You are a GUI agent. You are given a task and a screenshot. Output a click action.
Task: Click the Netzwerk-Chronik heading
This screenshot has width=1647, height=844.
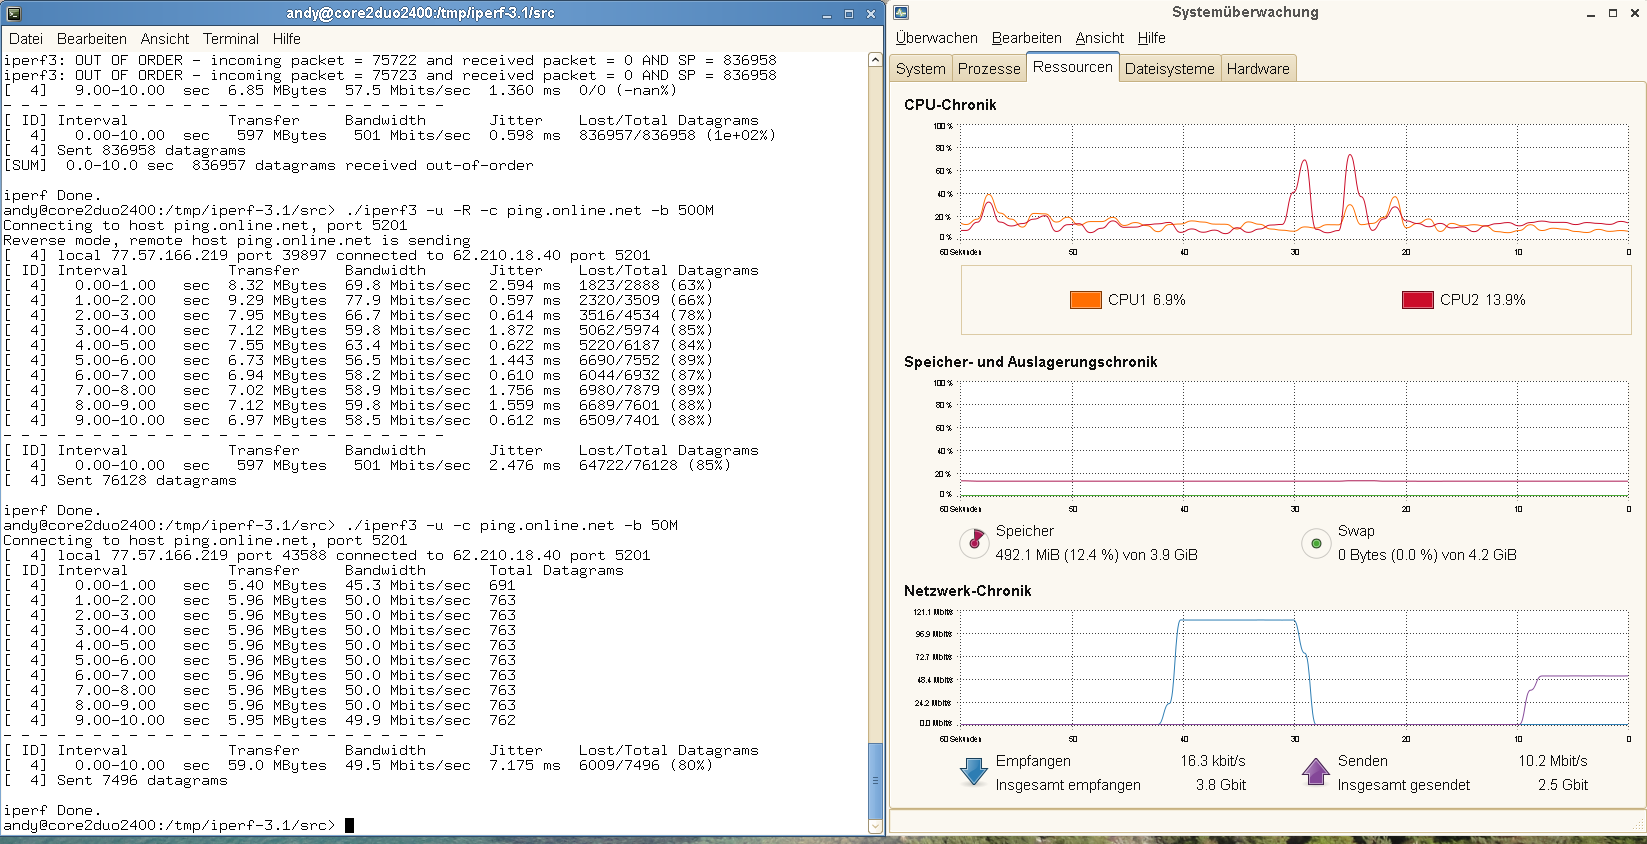point(968,591)
